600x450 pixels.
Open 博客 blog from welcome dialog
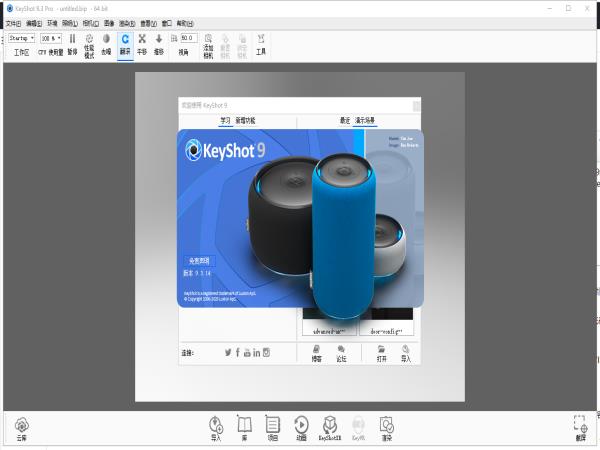click(x=316, y=354)
